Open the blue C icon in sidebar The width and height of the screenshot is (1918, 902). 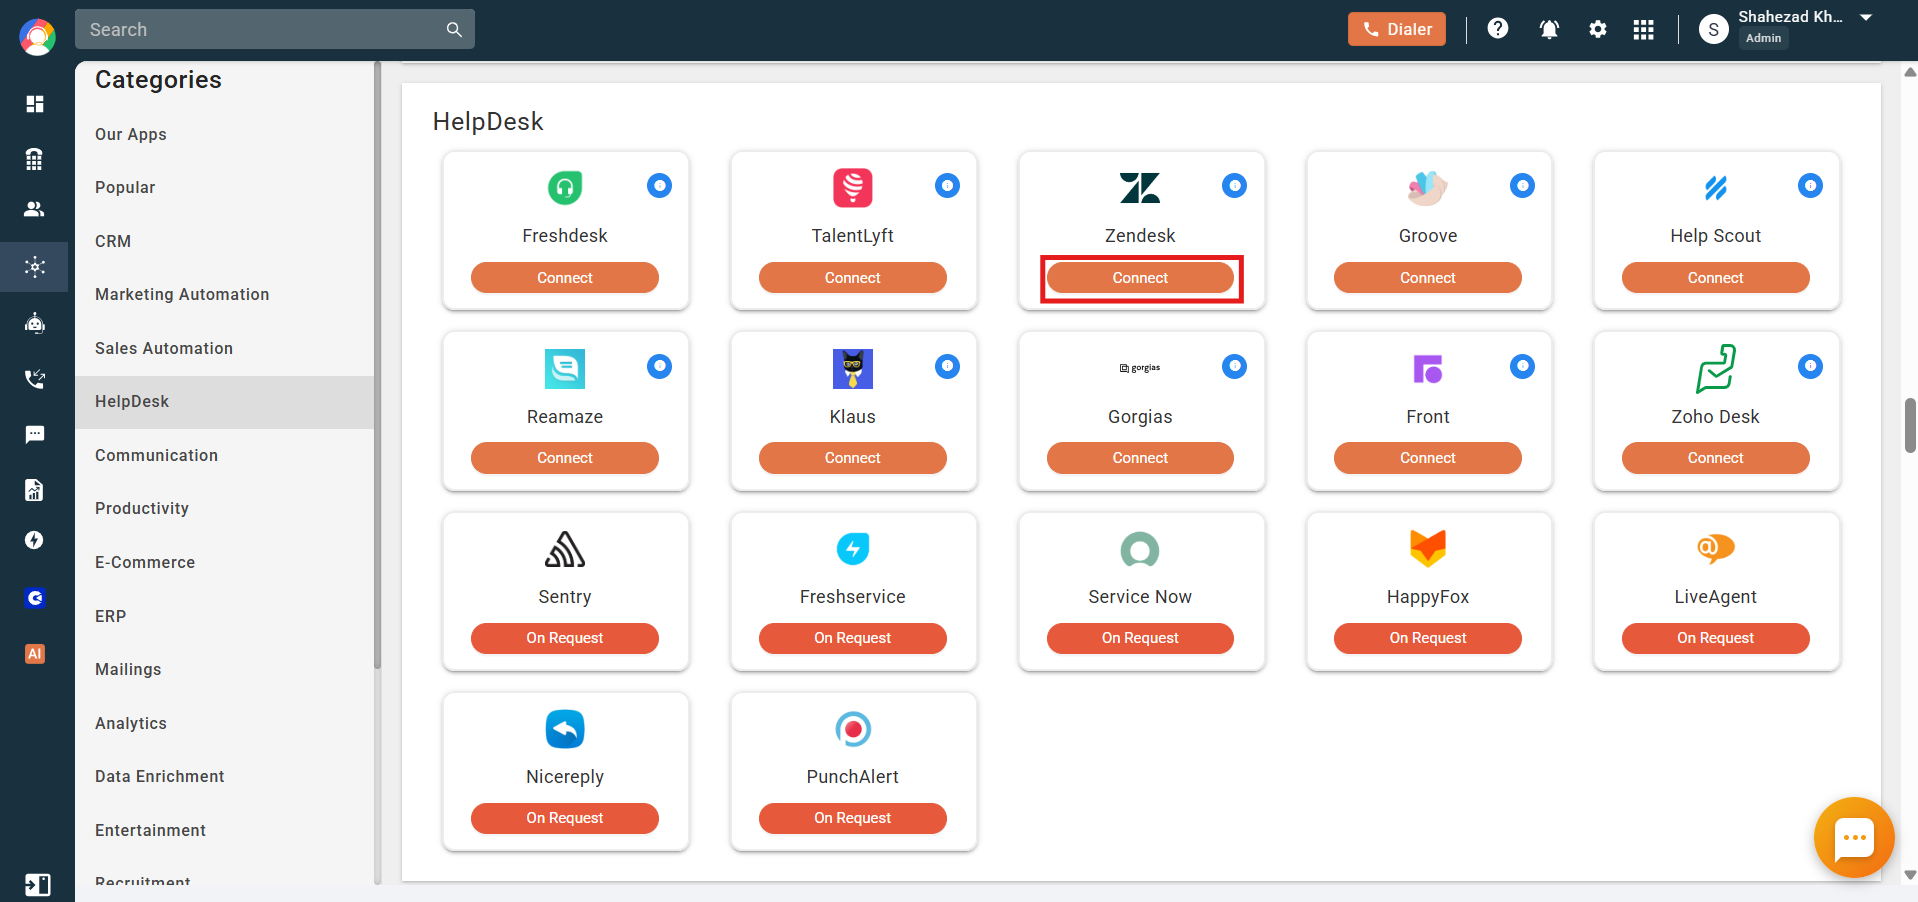pos(35,598)
